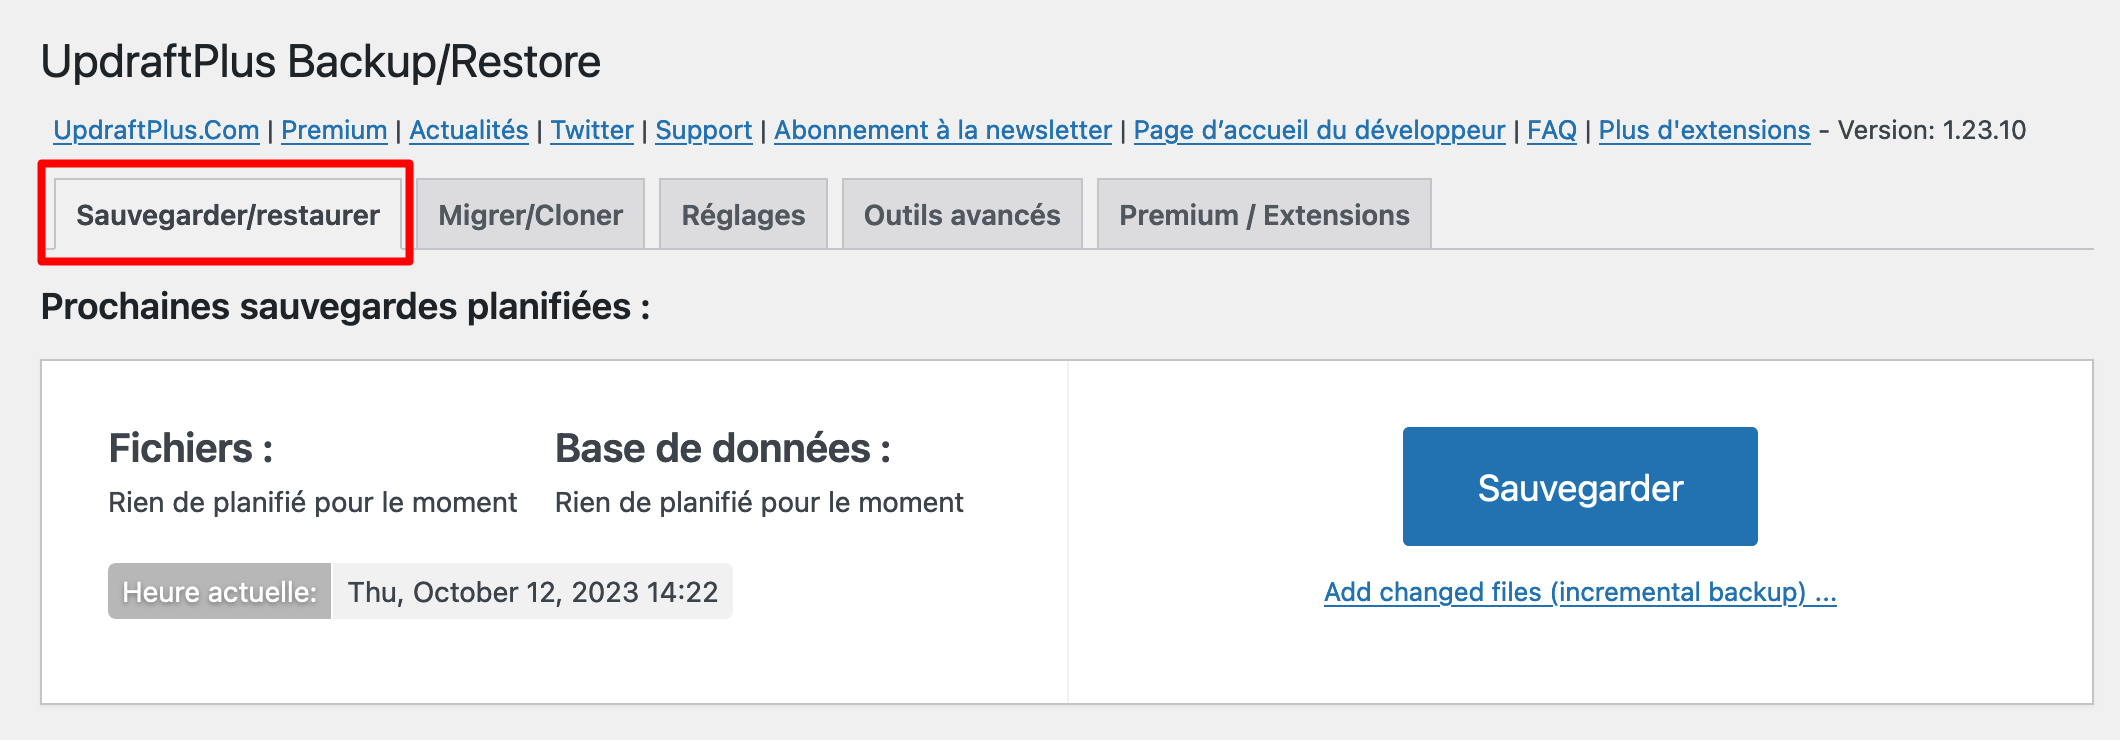Click the Premium link in header

(x=334, y=131)
